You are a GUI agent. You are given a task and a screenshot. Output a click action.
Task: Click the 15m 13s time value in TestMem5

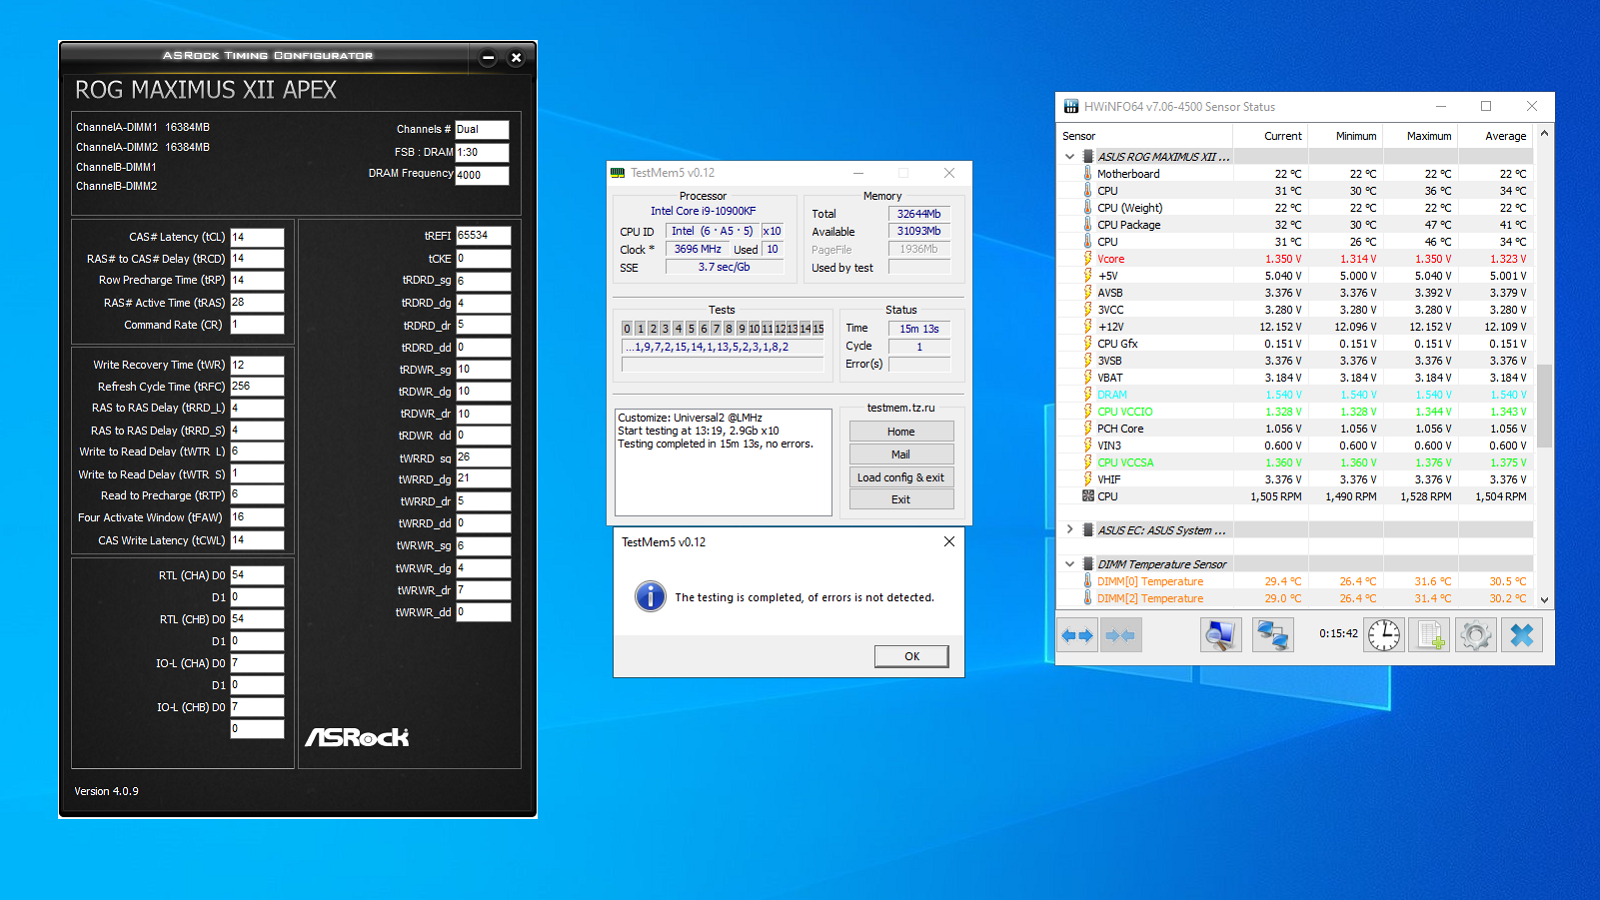point(919,328)
